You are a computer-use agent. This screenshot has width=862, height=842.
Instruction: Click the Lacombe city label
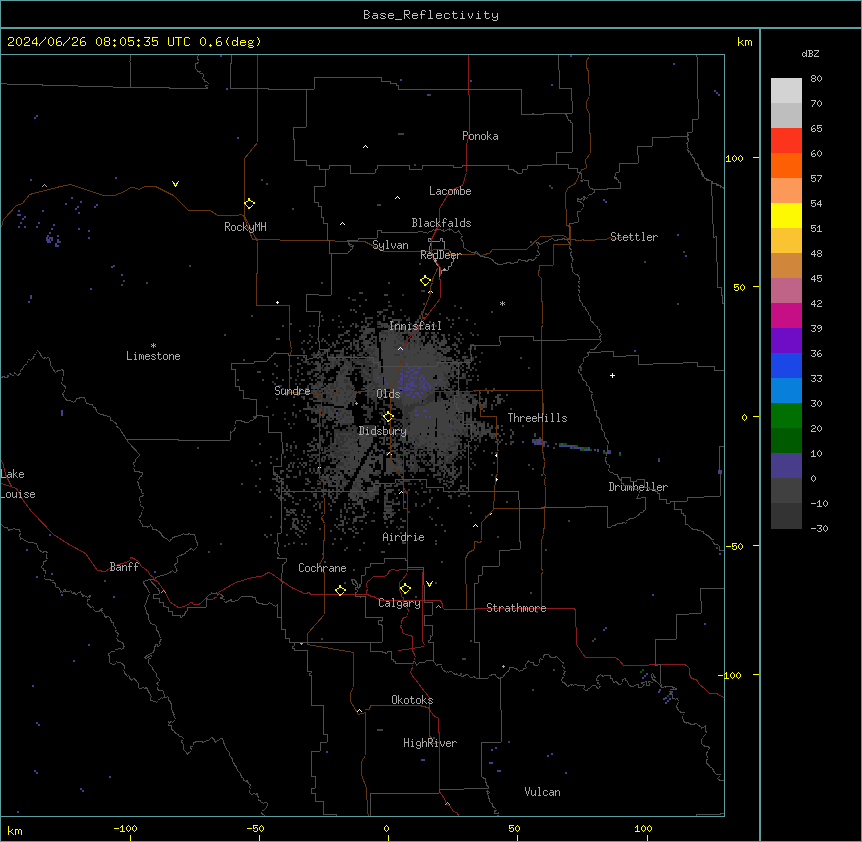pos(450,191)
